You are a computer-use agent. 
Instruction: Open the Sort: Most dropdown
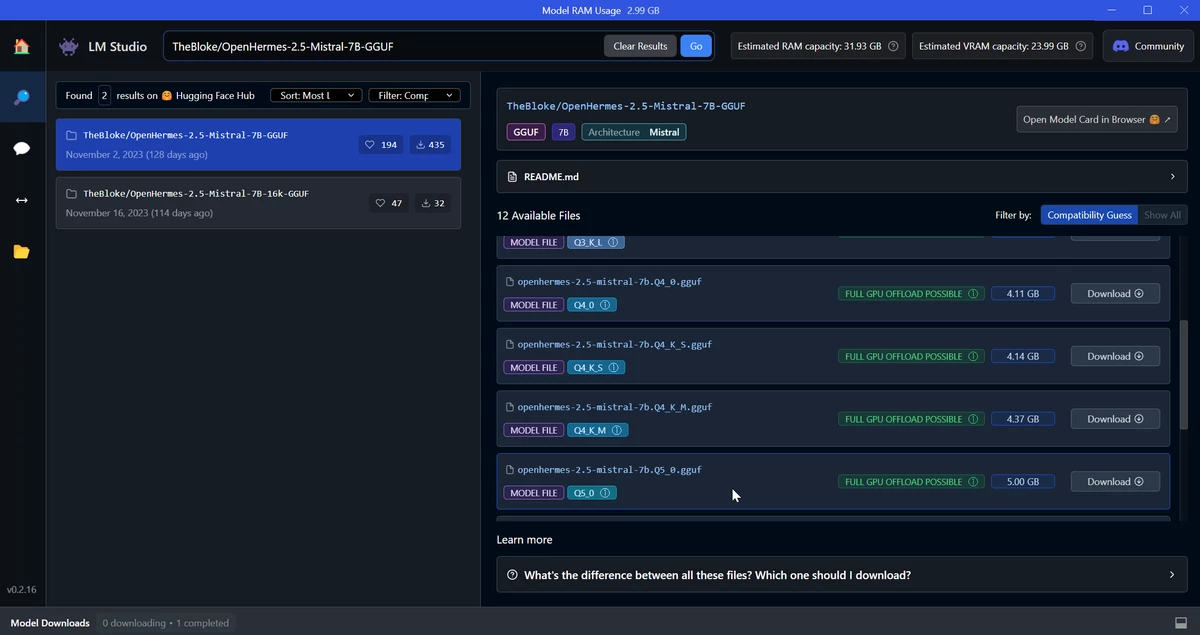click(316, 95)
